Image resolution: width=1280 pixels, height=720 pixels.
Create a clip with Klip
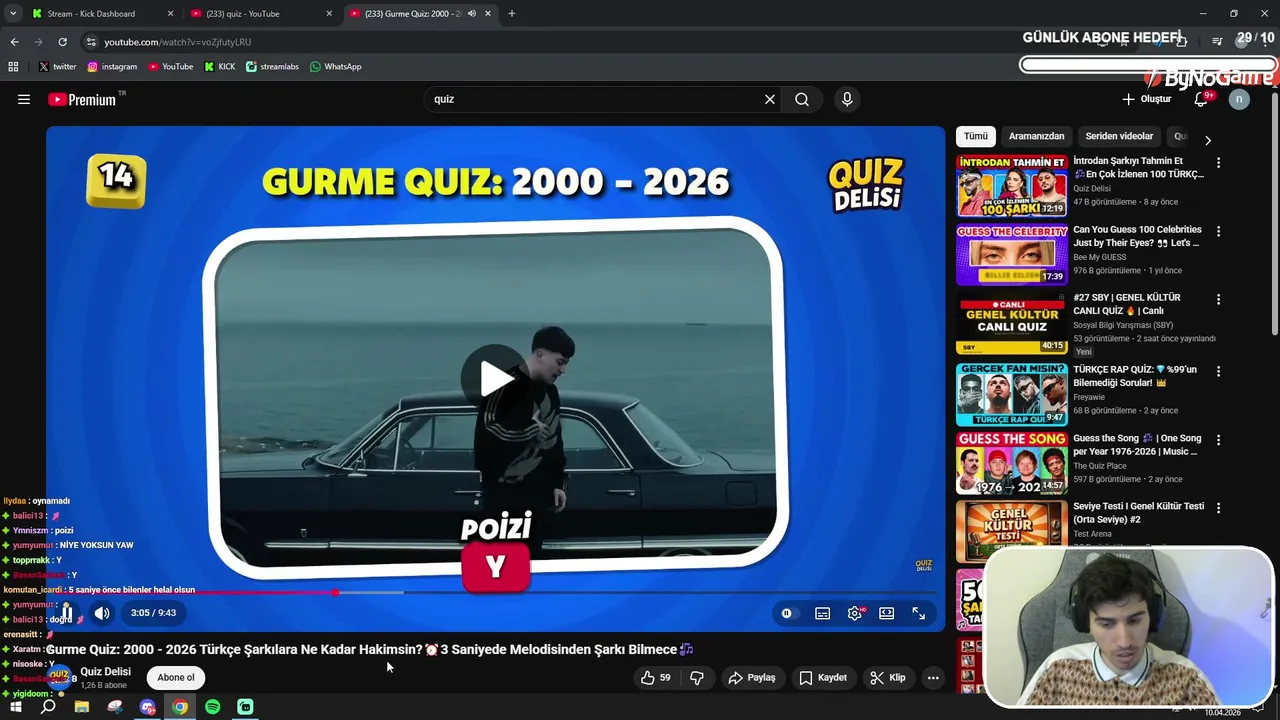pos(888,677)
